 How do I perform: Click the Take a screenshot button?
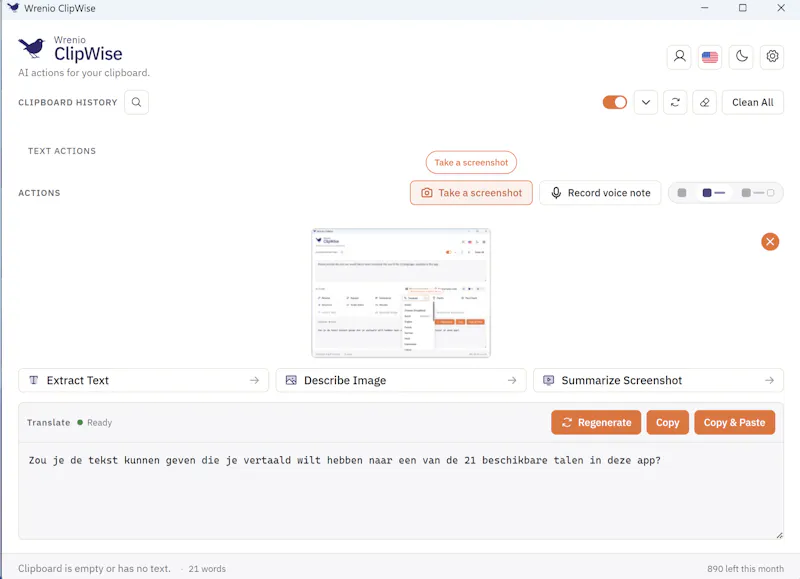(x=471, y=193)
